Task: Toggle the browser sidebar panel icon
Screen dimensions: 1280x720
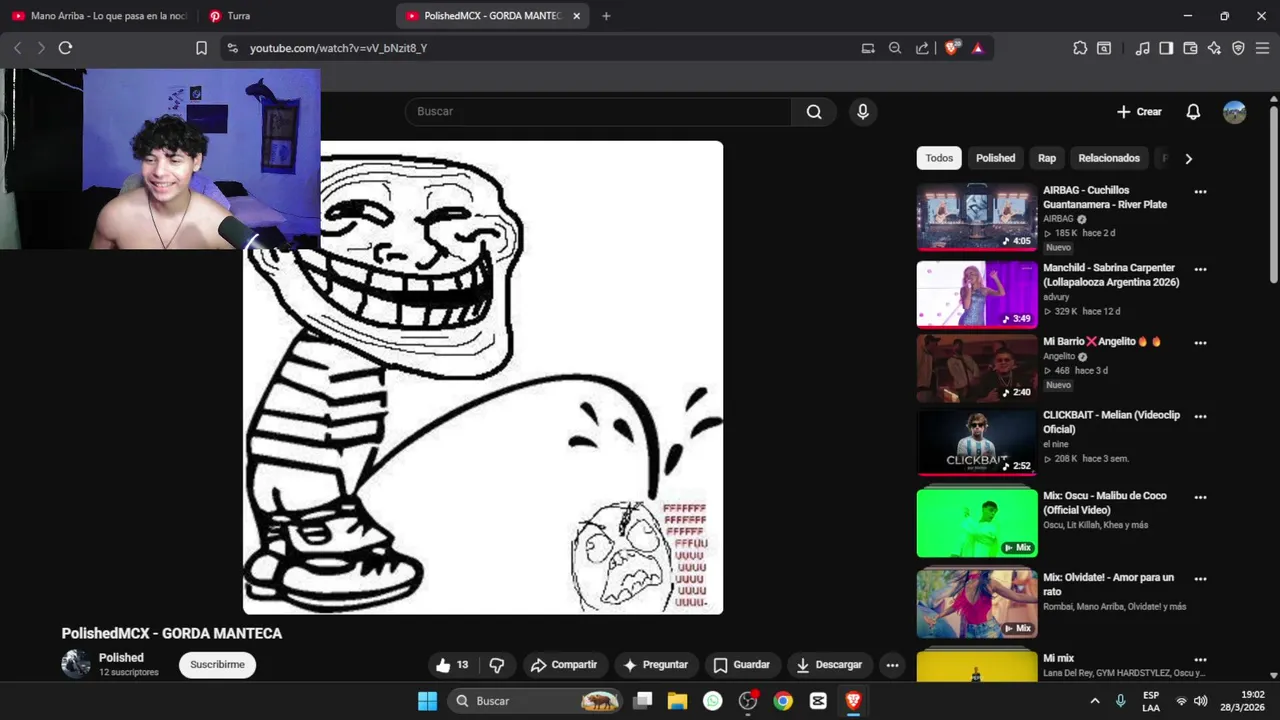Action: pos(1166,48)
